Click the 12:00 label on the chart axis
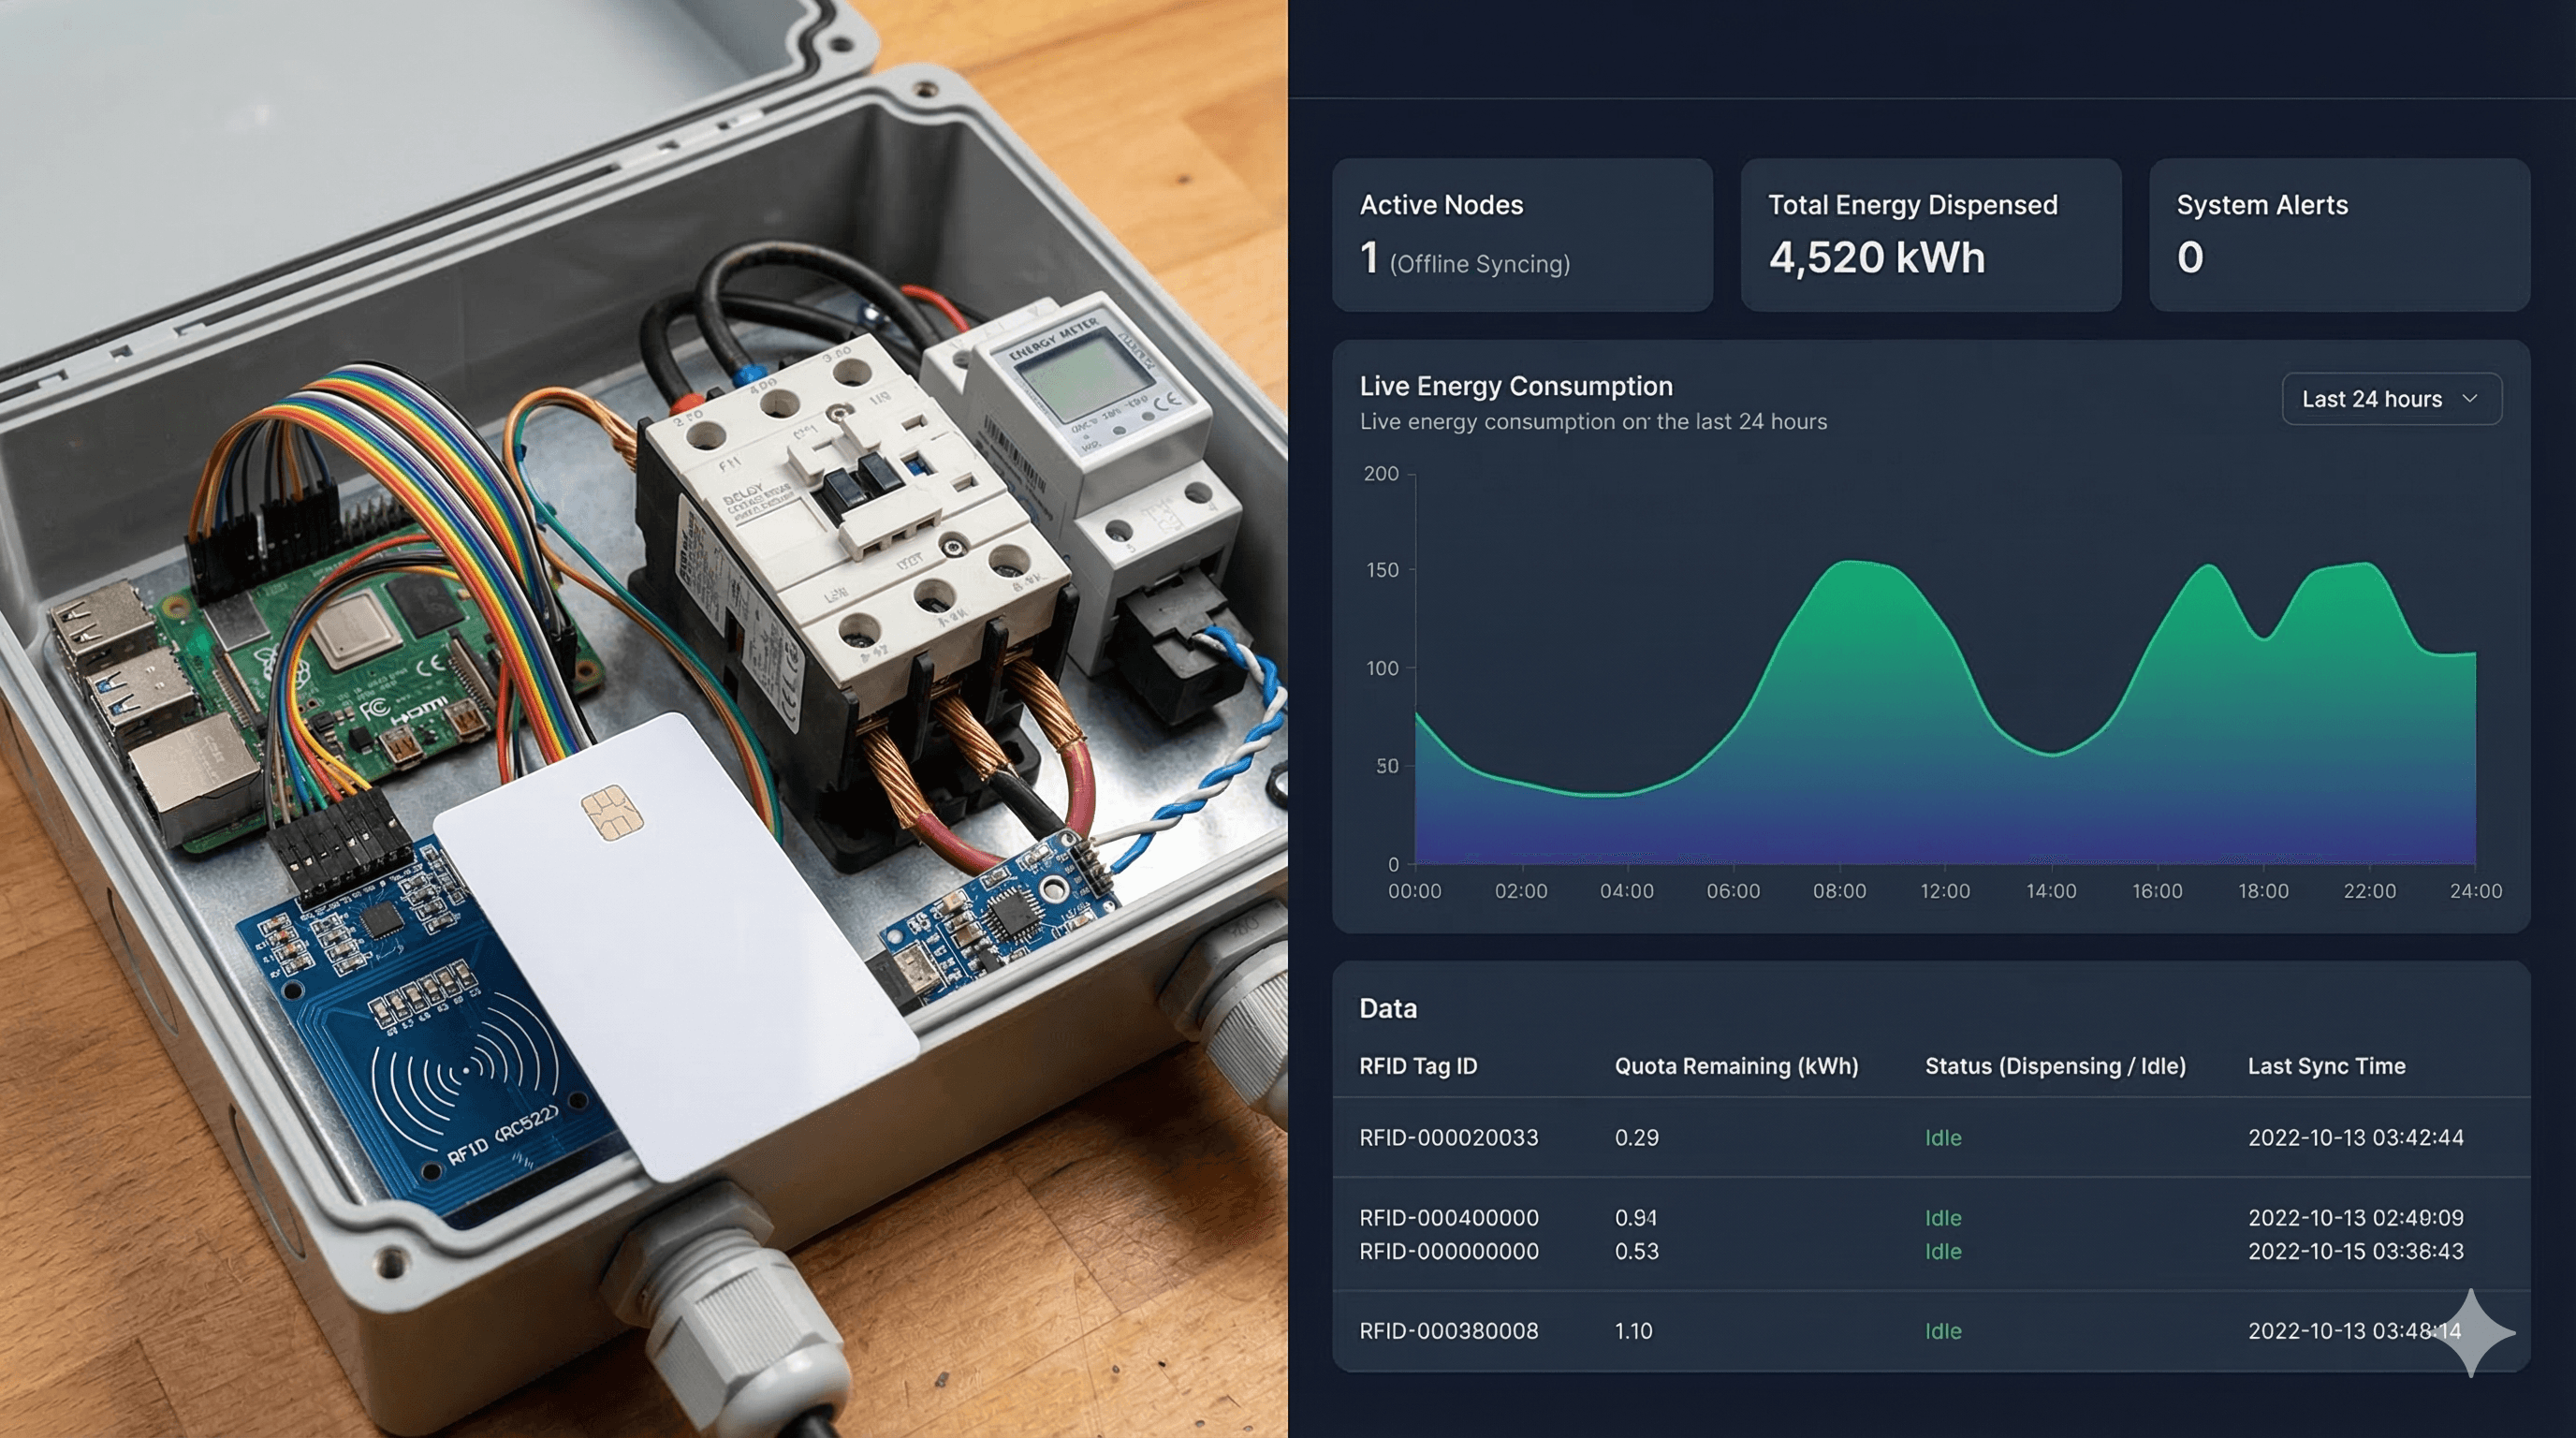Image resolution: width=2576 pixels, height=1438 pixels. pos(1944,890)
